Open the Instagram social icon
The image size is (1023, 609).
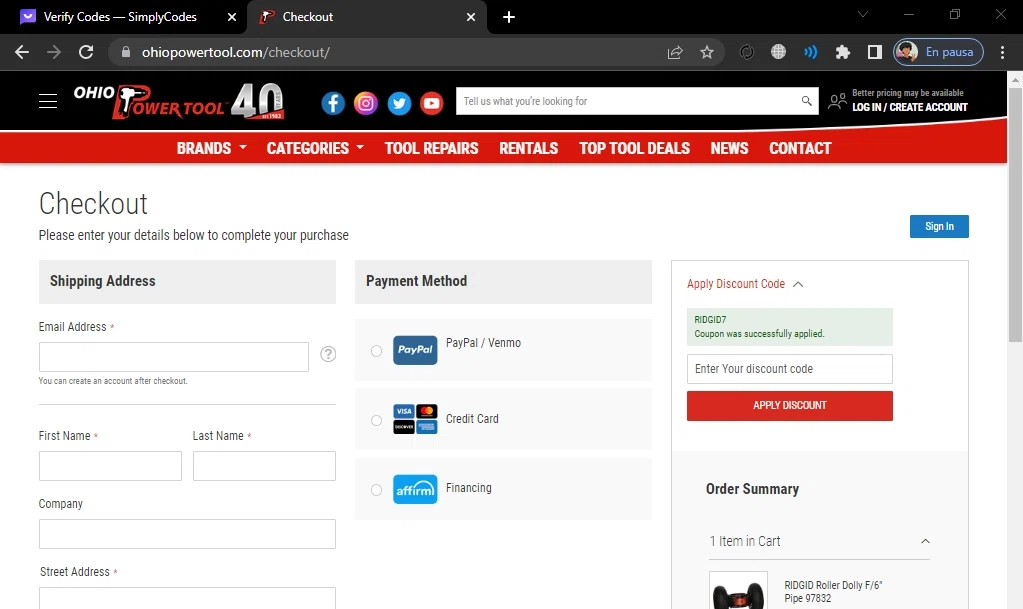[x=366, y=103]
